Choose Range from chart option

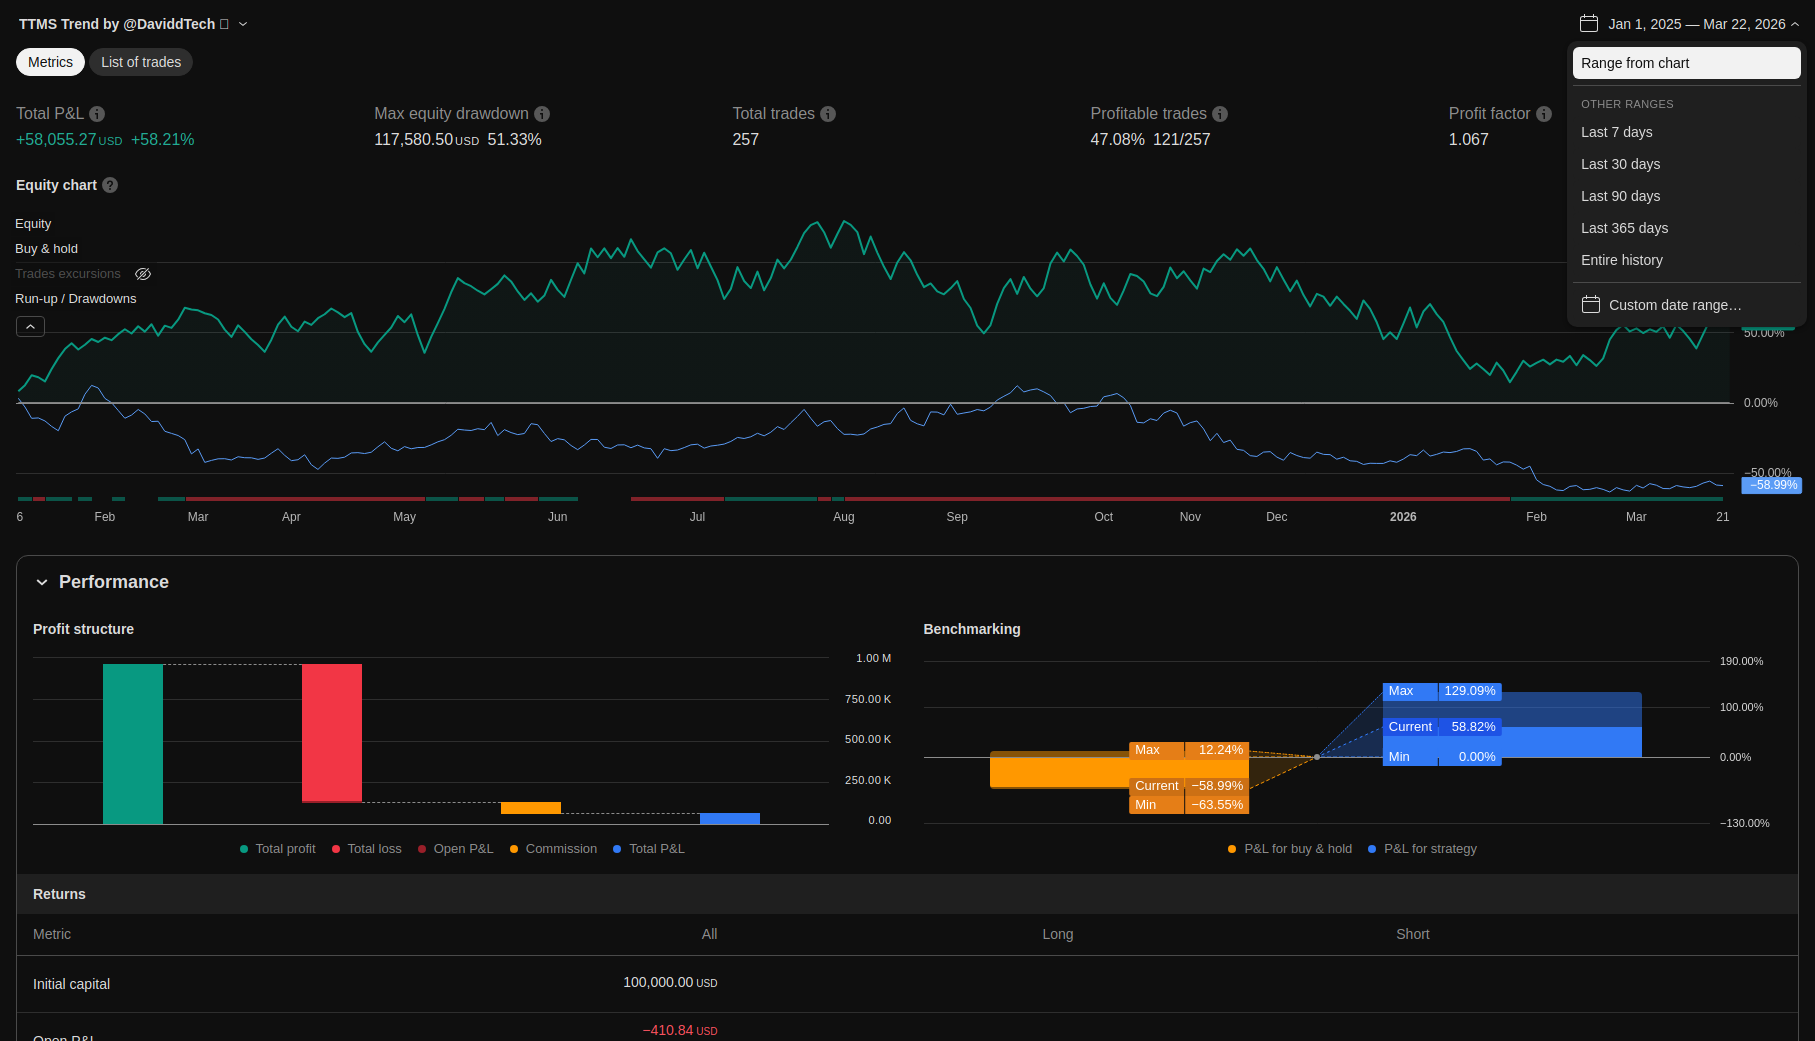(x=1686, y=63)
